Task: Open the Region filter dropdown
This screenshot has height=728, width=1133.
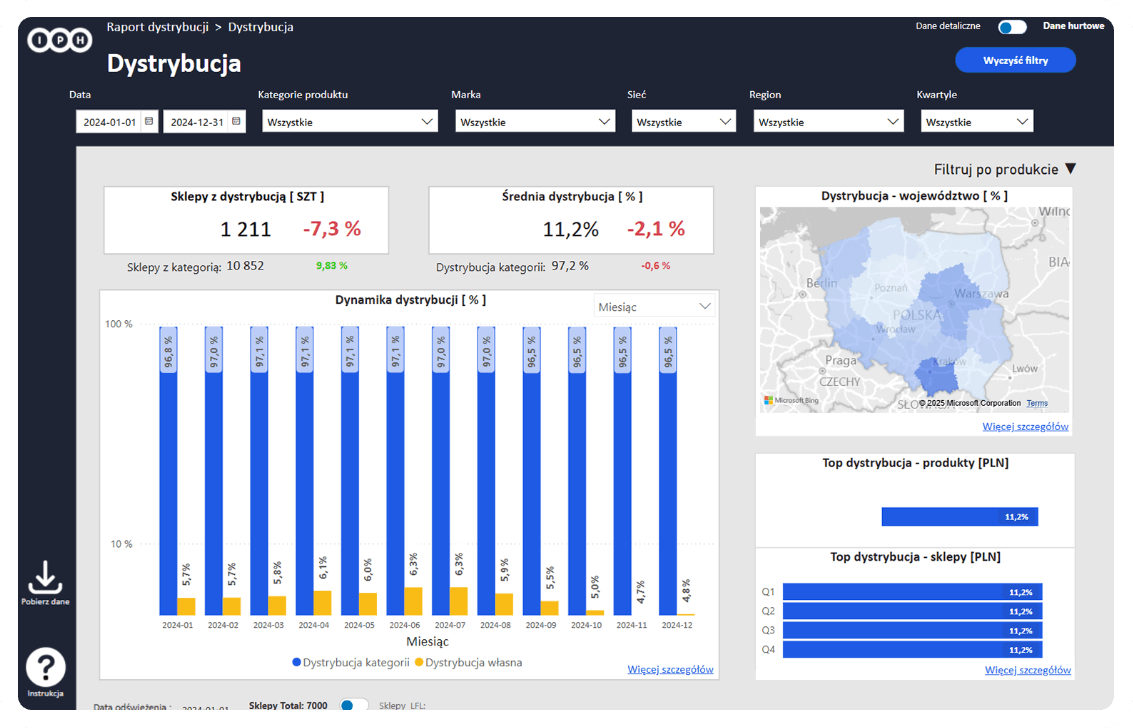Action: coord(828,122)
